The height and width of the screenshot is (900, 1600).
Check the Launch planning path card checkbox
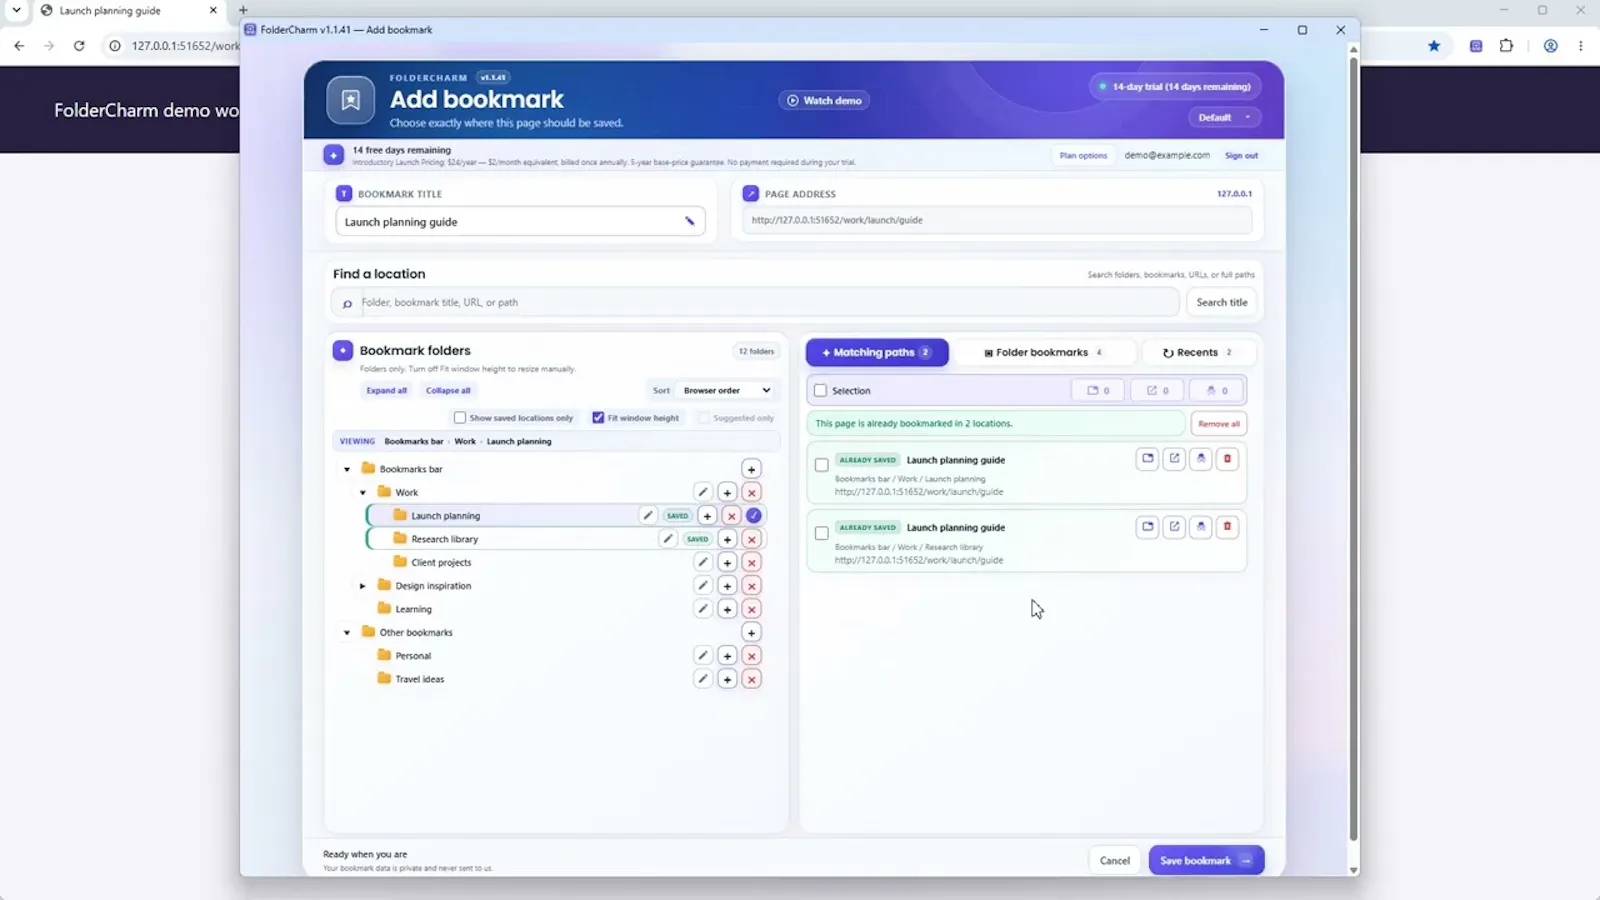[x=822, y=465]
